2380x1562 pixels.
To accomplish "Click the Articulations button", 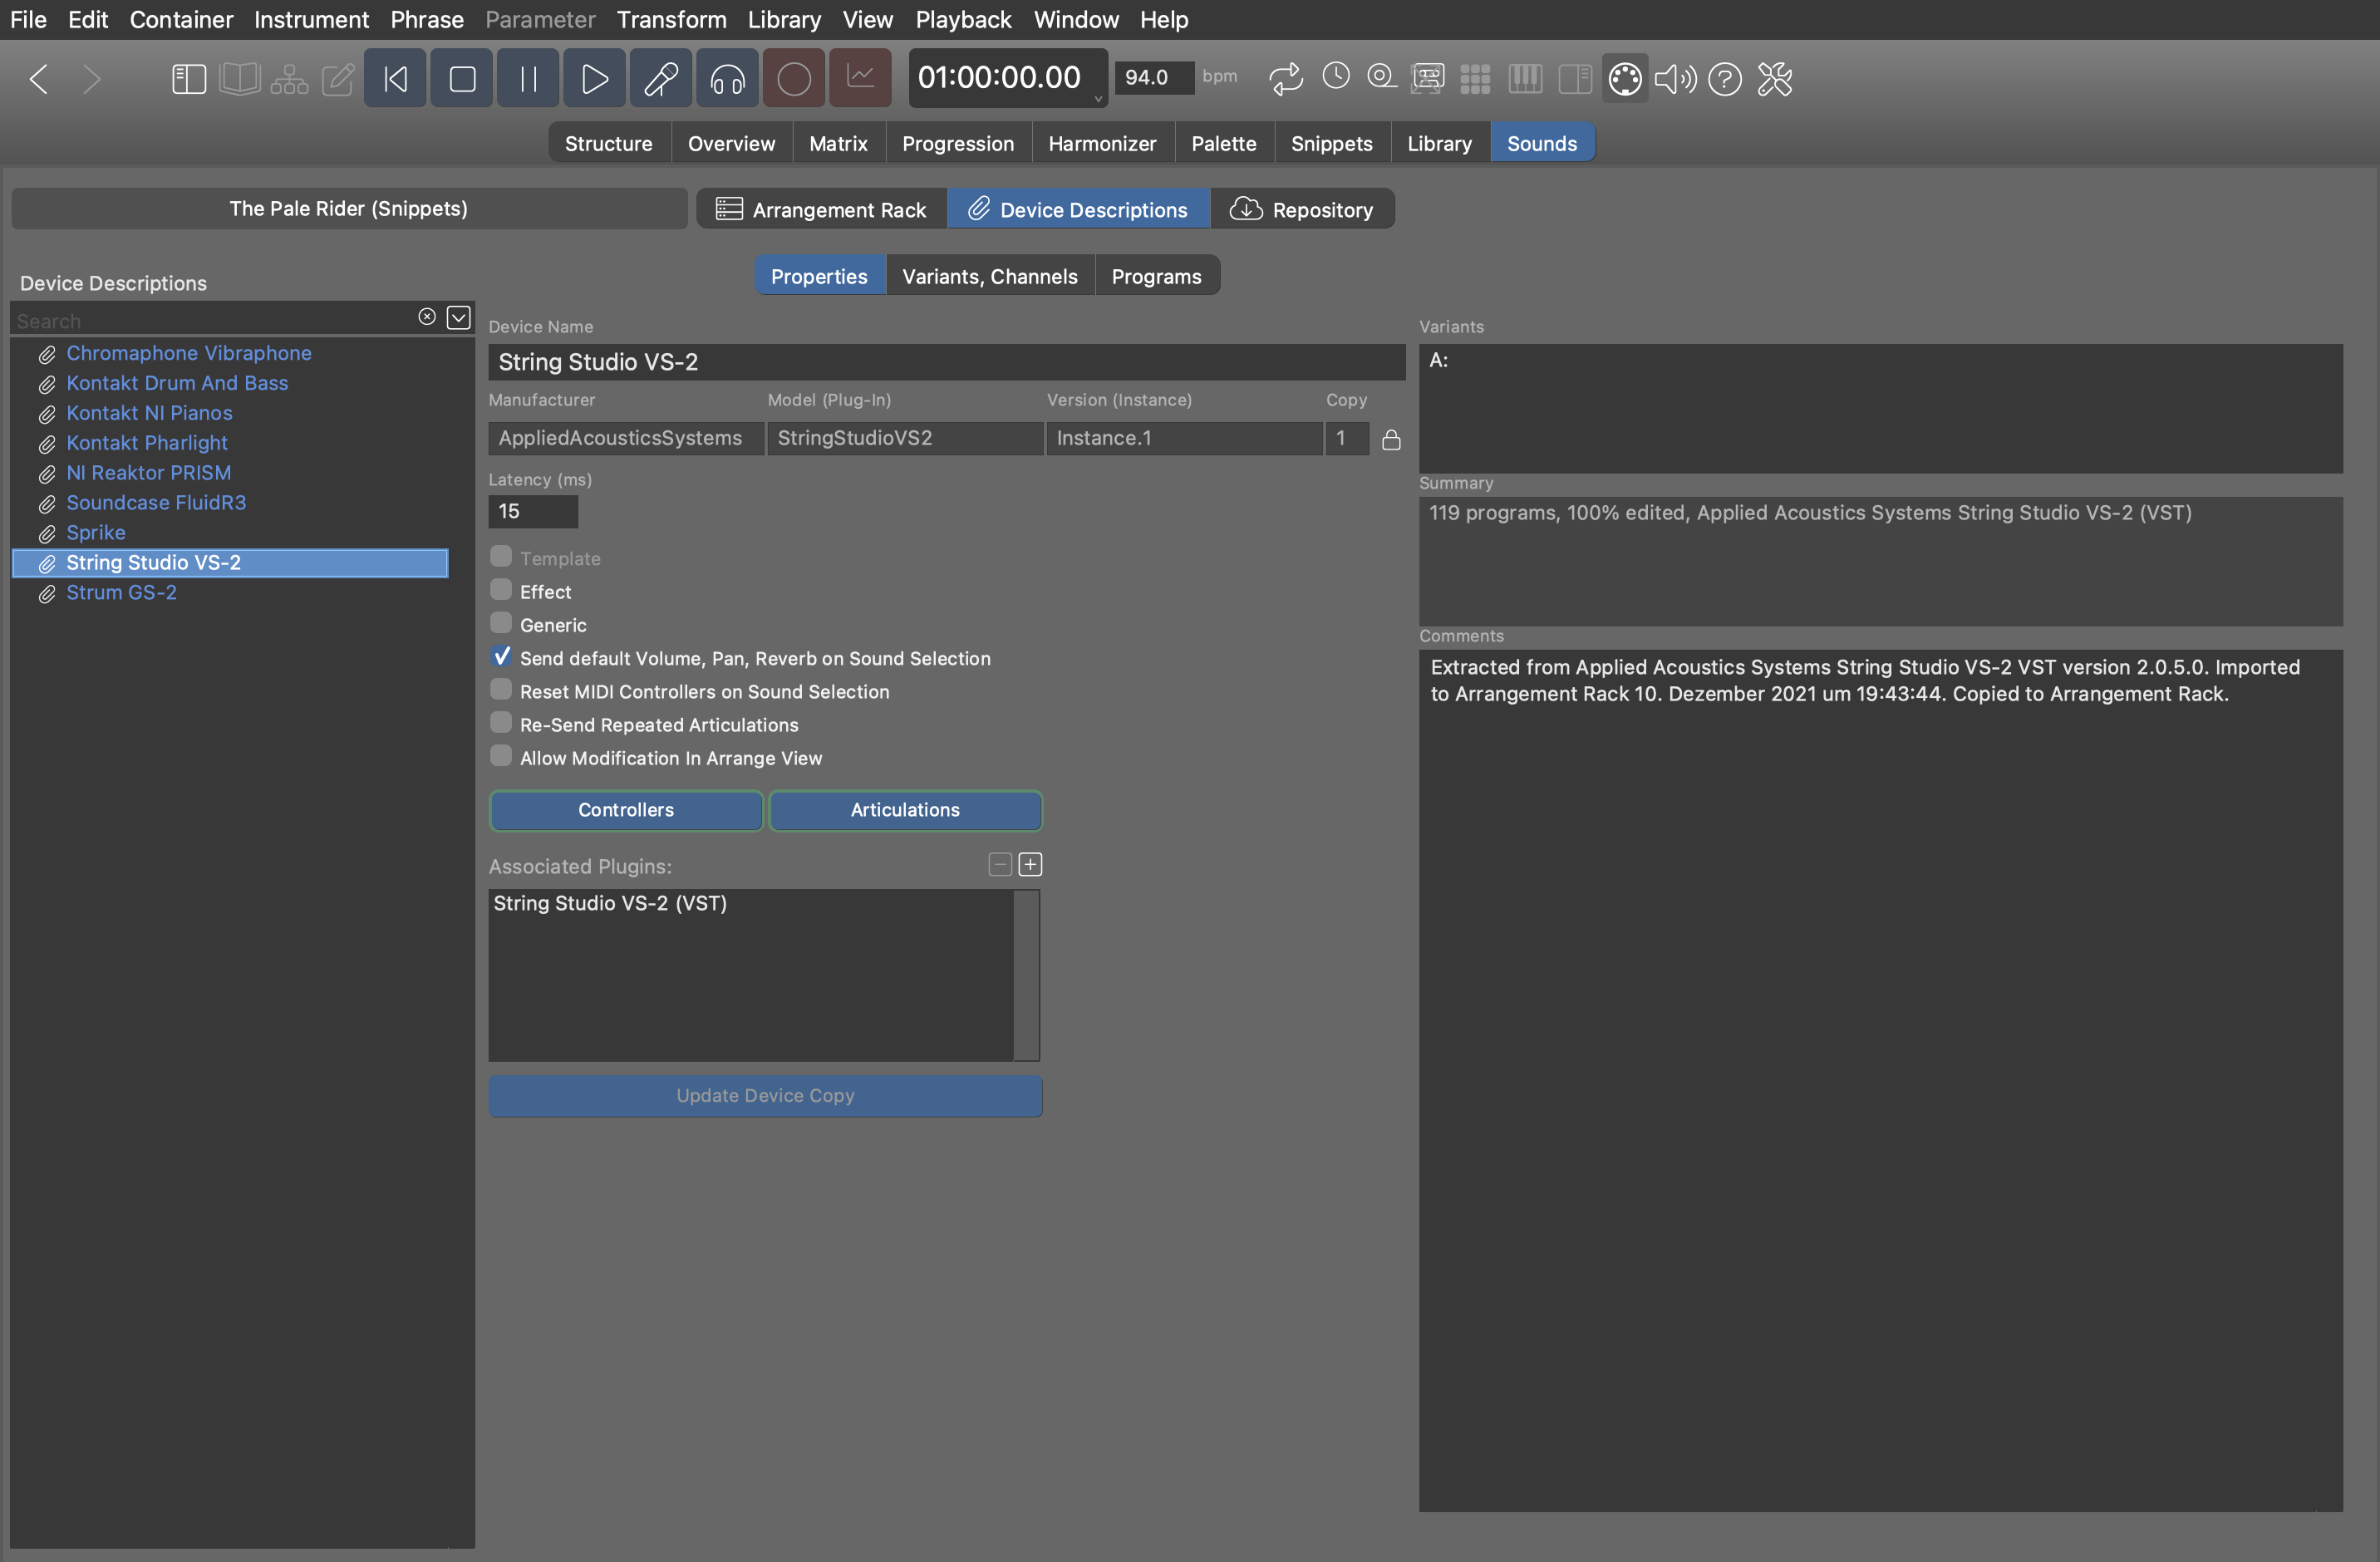I will point(905,810).
